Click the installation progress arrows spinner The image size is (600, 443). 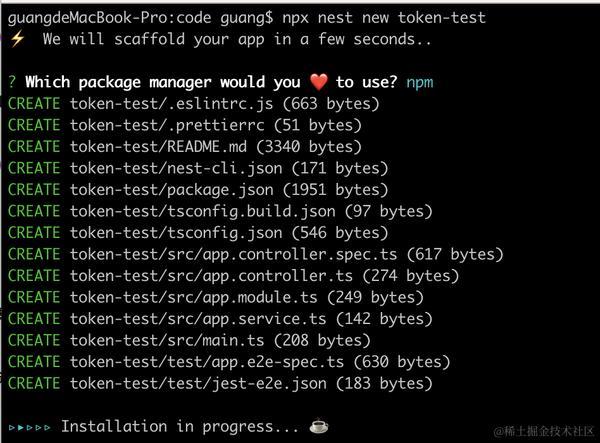pos(30,427)
